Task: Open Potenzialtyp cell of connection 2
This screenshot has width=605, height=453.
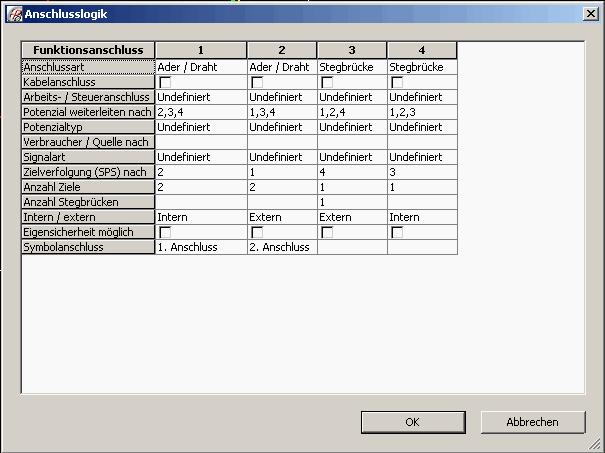Action: tap(282, 127)
